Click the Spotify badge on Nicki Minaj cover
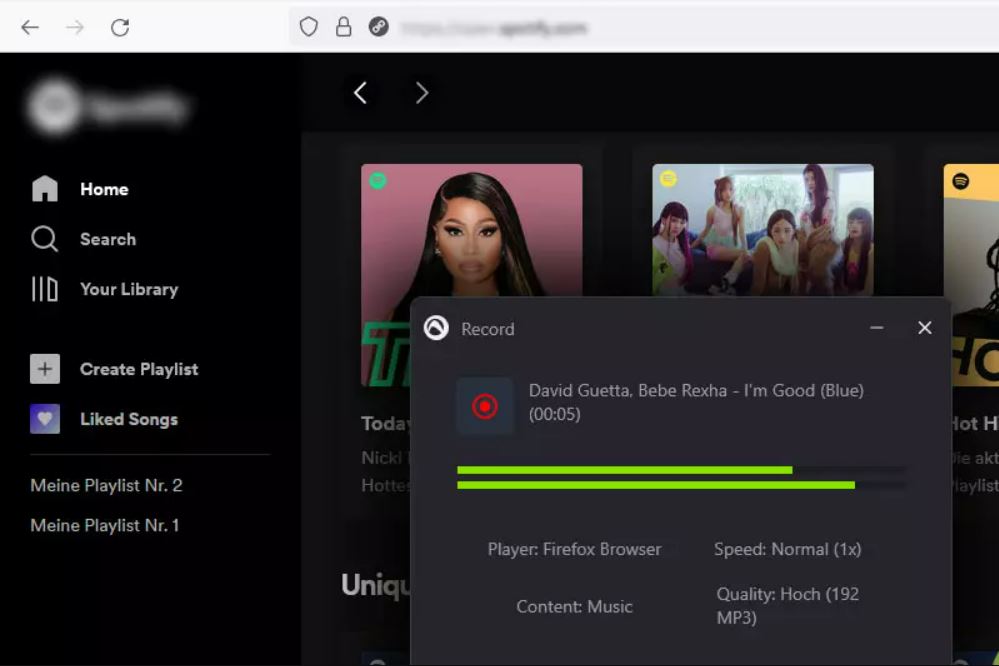 click(378, 180)
